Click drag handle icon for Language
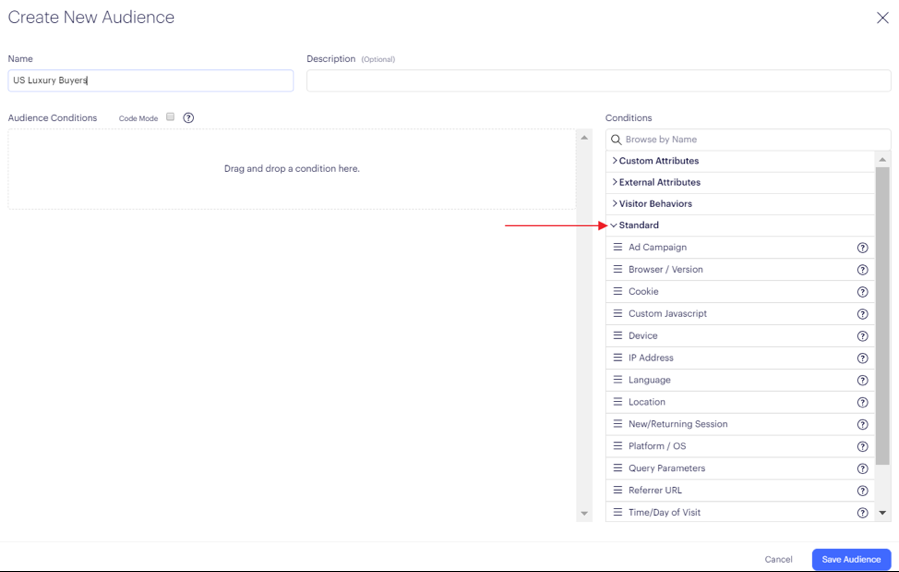This screenshot has height=572, width=899. point(618,380)
